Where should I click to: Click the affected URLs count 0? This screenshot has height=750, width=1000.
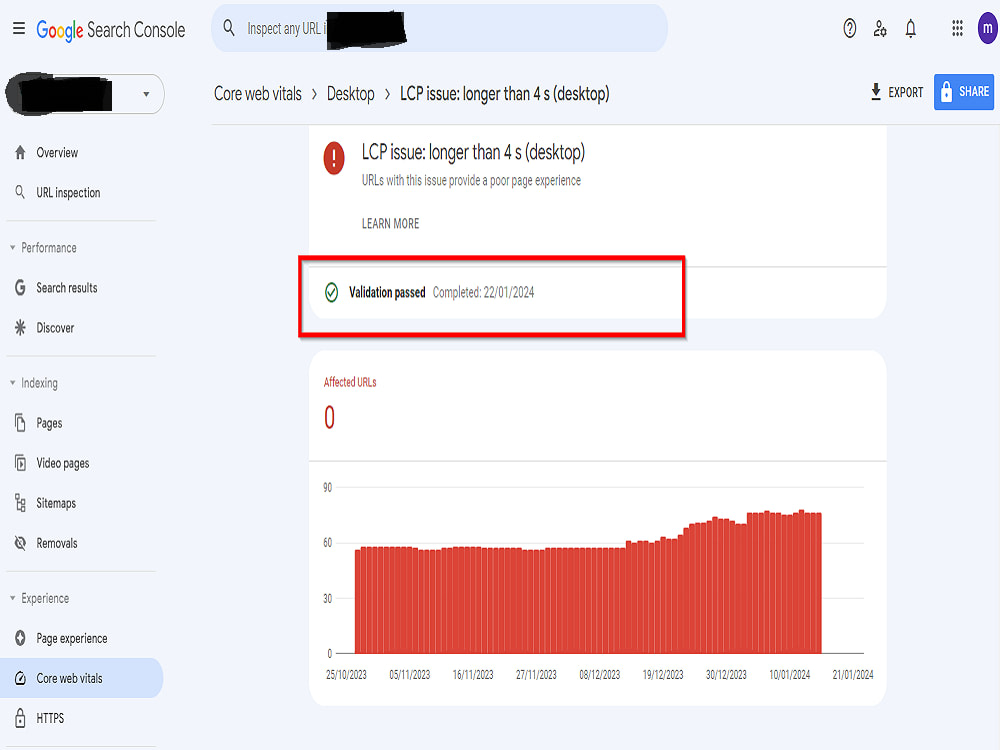coord(329,418)
